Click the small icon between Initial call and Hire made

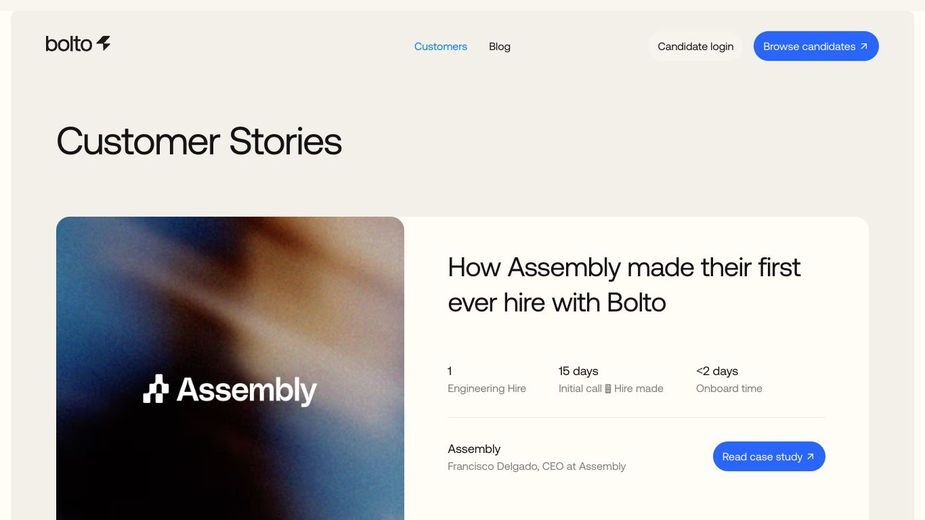click(x=608, y=388)
